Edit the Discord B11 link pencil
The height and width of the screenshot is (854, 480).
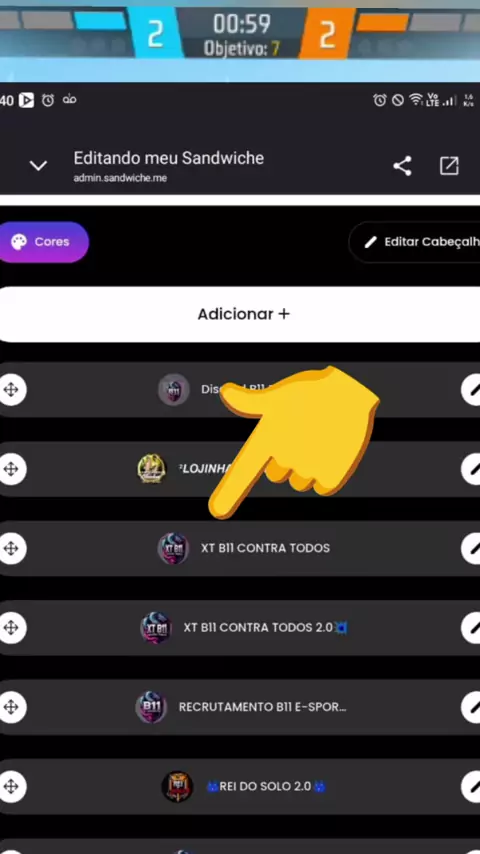[x=472, y=390]
